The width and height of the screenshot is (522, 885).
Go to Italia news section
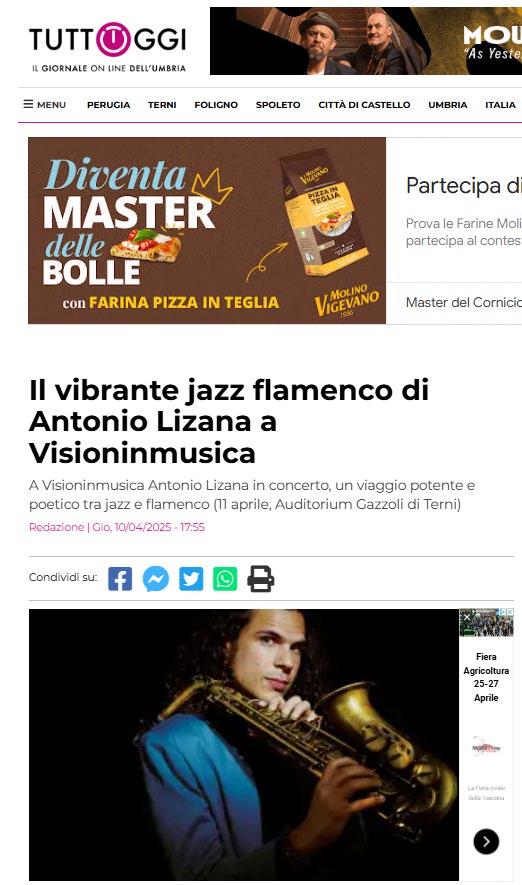point(500,104)
